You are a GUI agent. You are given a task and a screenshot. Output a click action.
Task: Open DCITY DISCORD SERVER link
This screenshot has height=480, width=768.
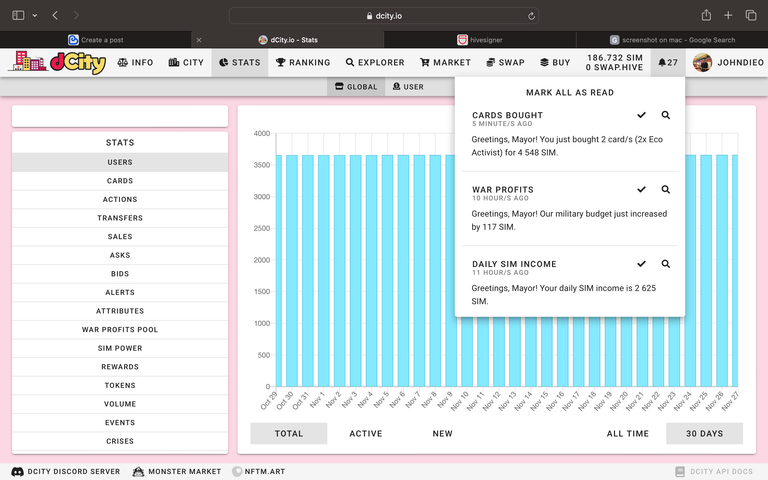click(x=66, y=472)
